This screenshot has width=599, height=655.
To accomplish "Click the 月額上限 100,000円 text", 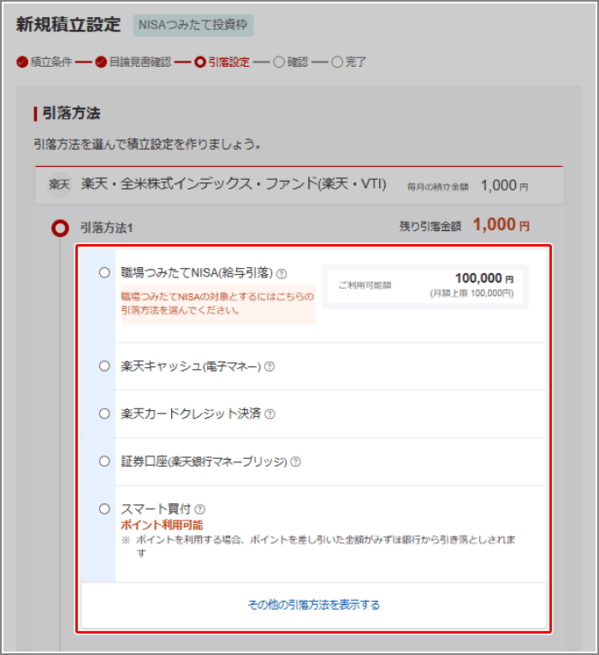I will (472, 293).
